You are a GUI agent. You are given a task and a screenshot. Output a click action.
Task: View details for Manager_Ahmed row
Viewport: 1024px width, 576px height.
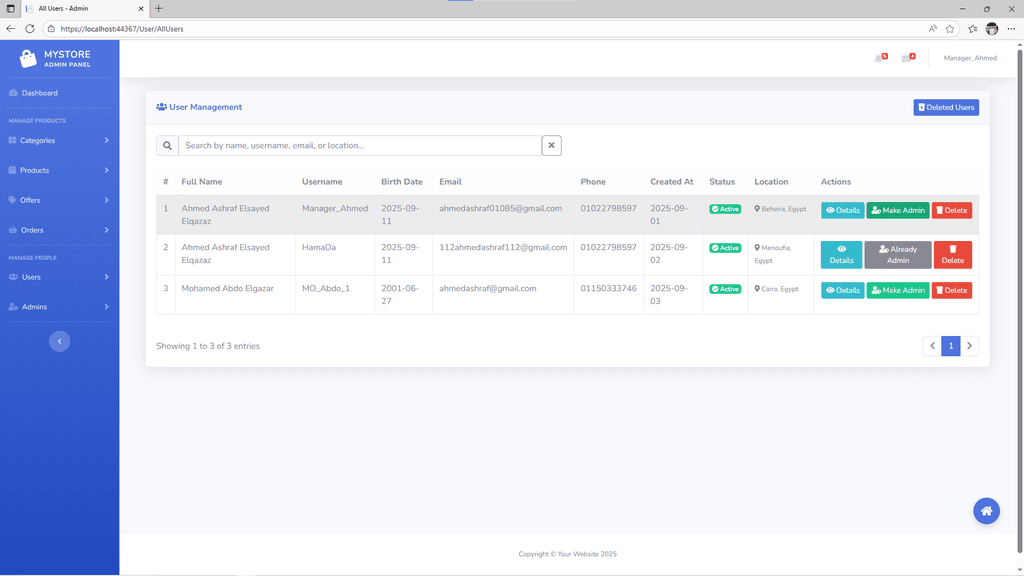(x=842, y=210)
